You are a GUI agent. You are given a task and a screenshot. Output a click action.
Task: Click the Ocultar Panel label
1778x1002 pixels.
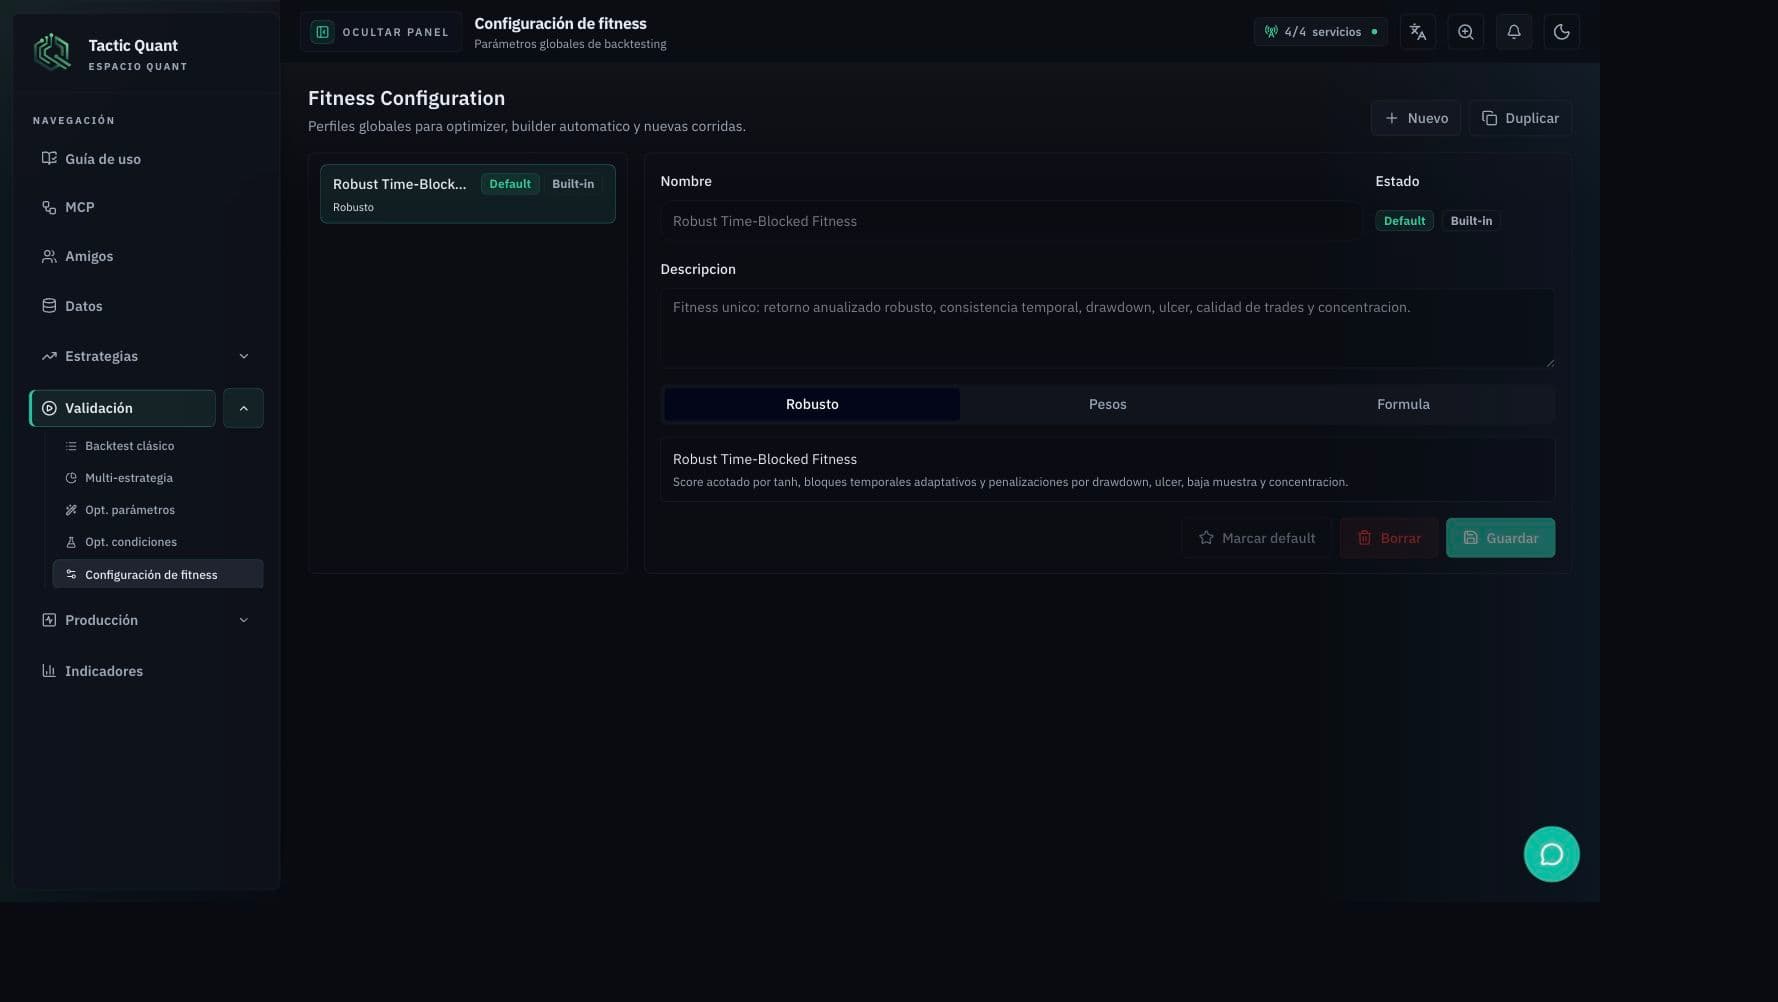(395, 32)
